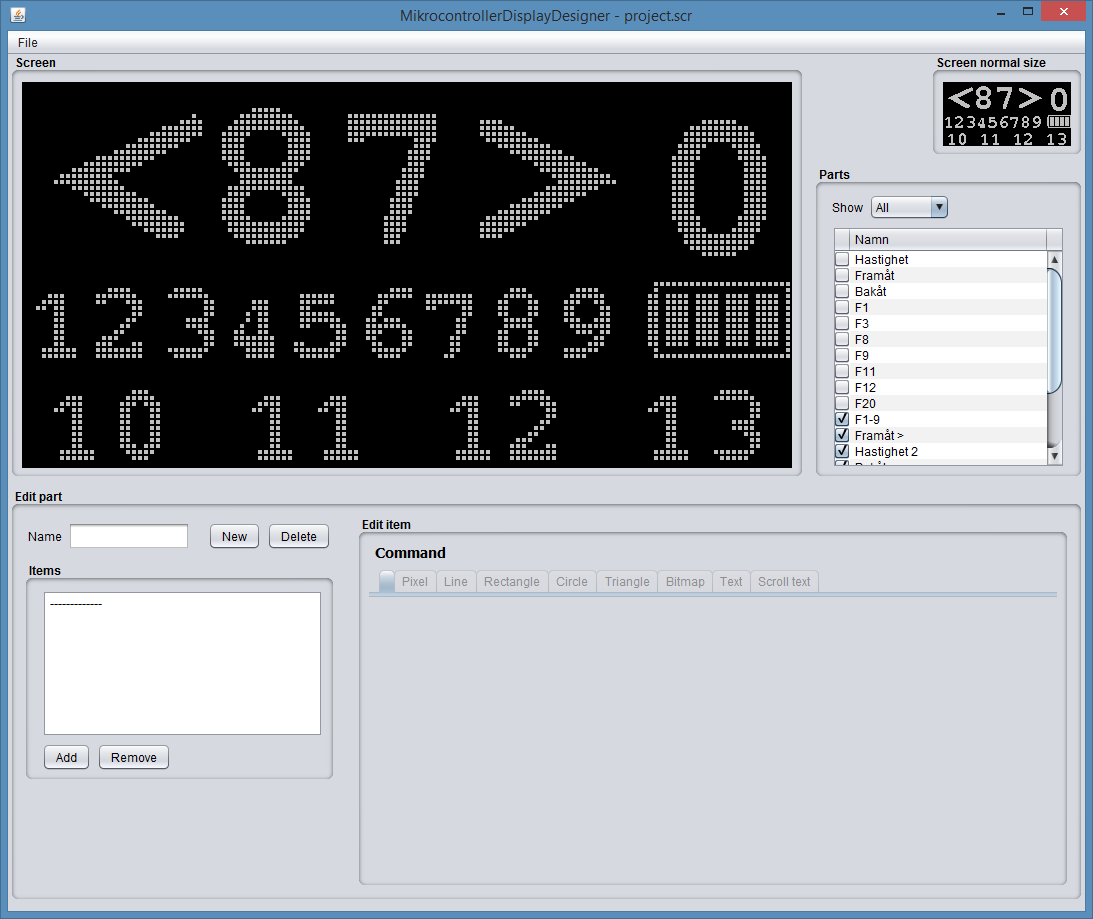Click the left arrow symbol on screen
Screen dimensions: 1093x919
coord(128,176)
